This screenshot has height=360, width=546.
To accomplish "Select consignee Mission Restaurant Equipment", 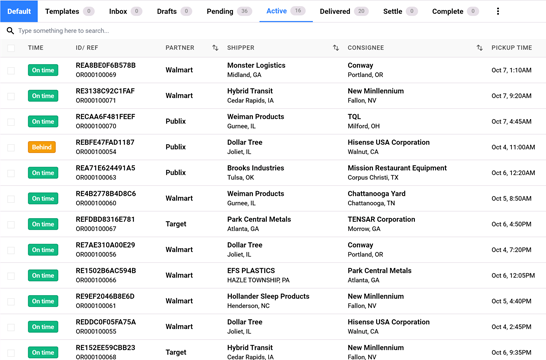I will (397, 168).
